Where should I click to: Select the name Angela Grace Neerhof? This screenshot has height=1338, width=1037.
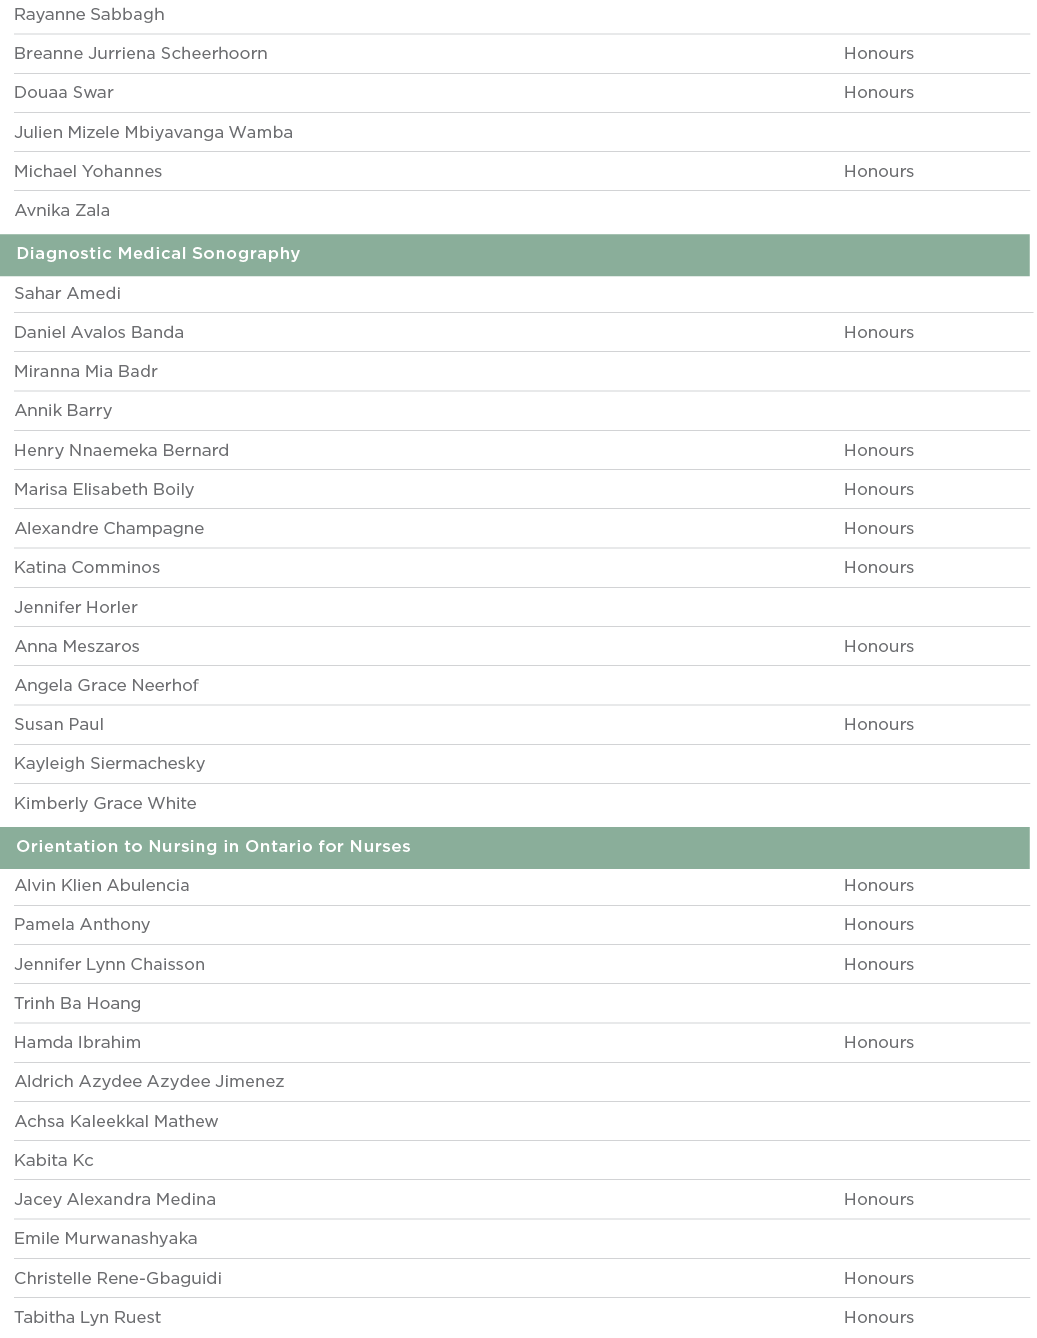[x=106, y=686]
